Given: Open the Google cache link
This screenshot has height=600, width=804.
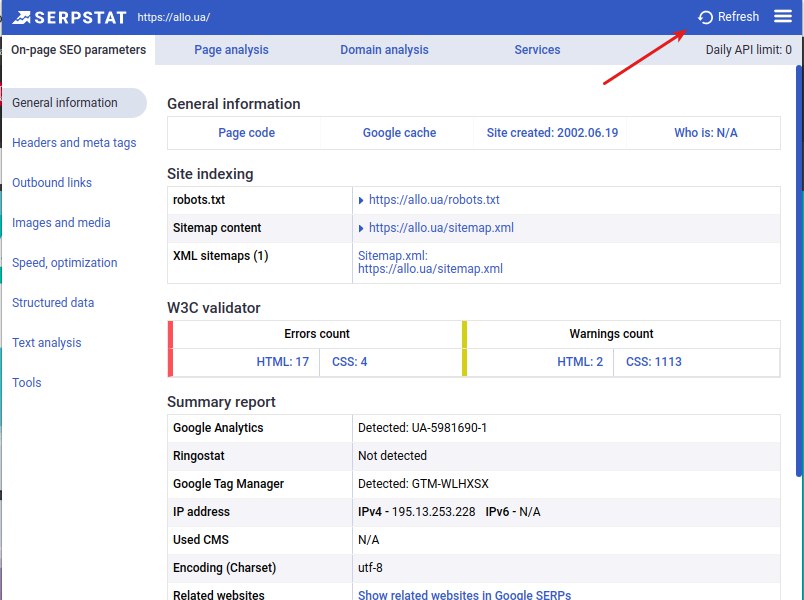Looking at the screenshot, I should click(x=399, y=133).
